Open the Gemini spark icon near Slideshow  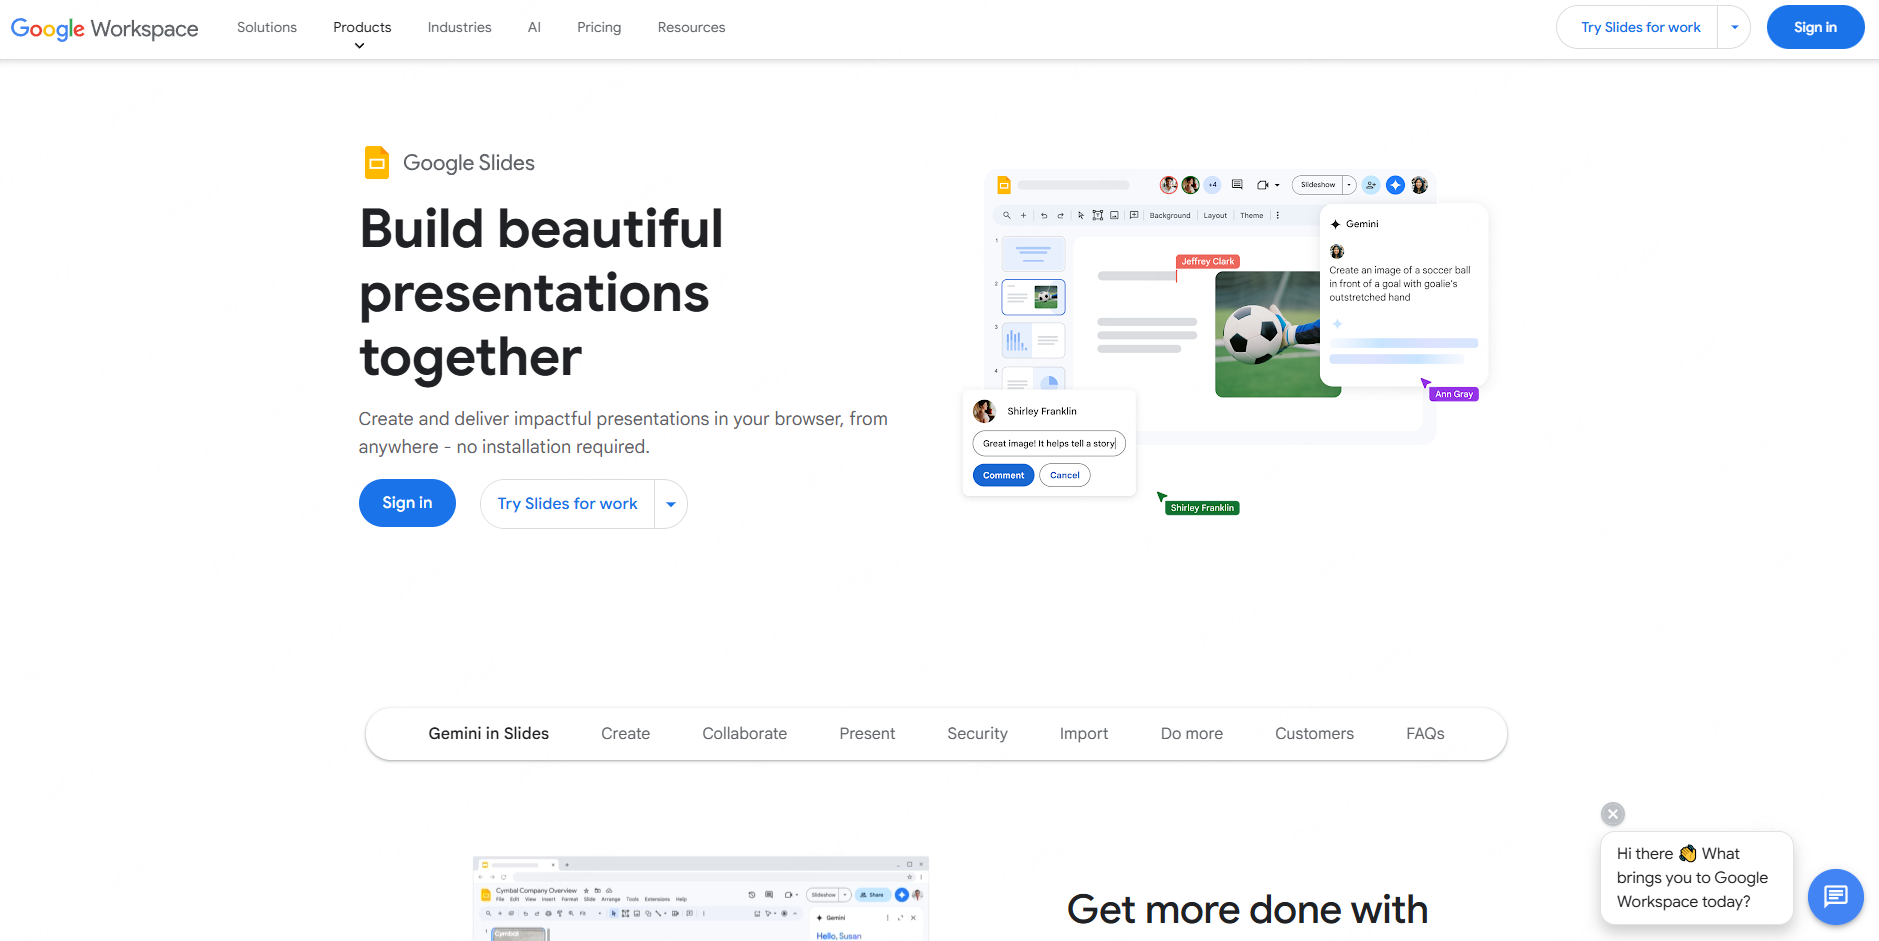click(x=1395, y=184)
